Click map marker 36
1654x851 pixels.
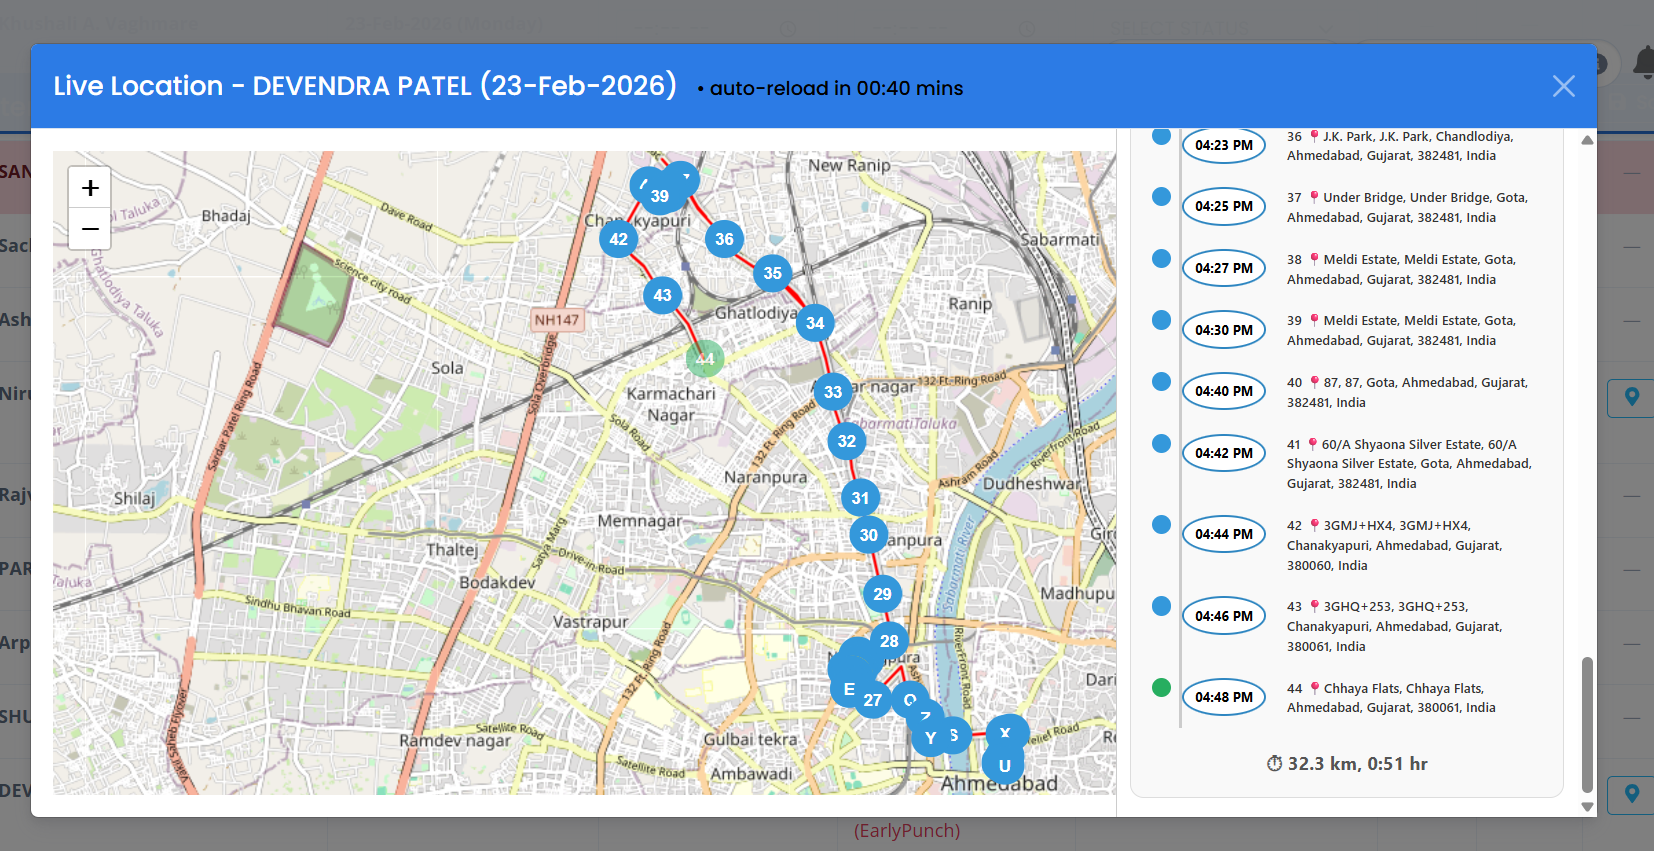coord(724,239)
